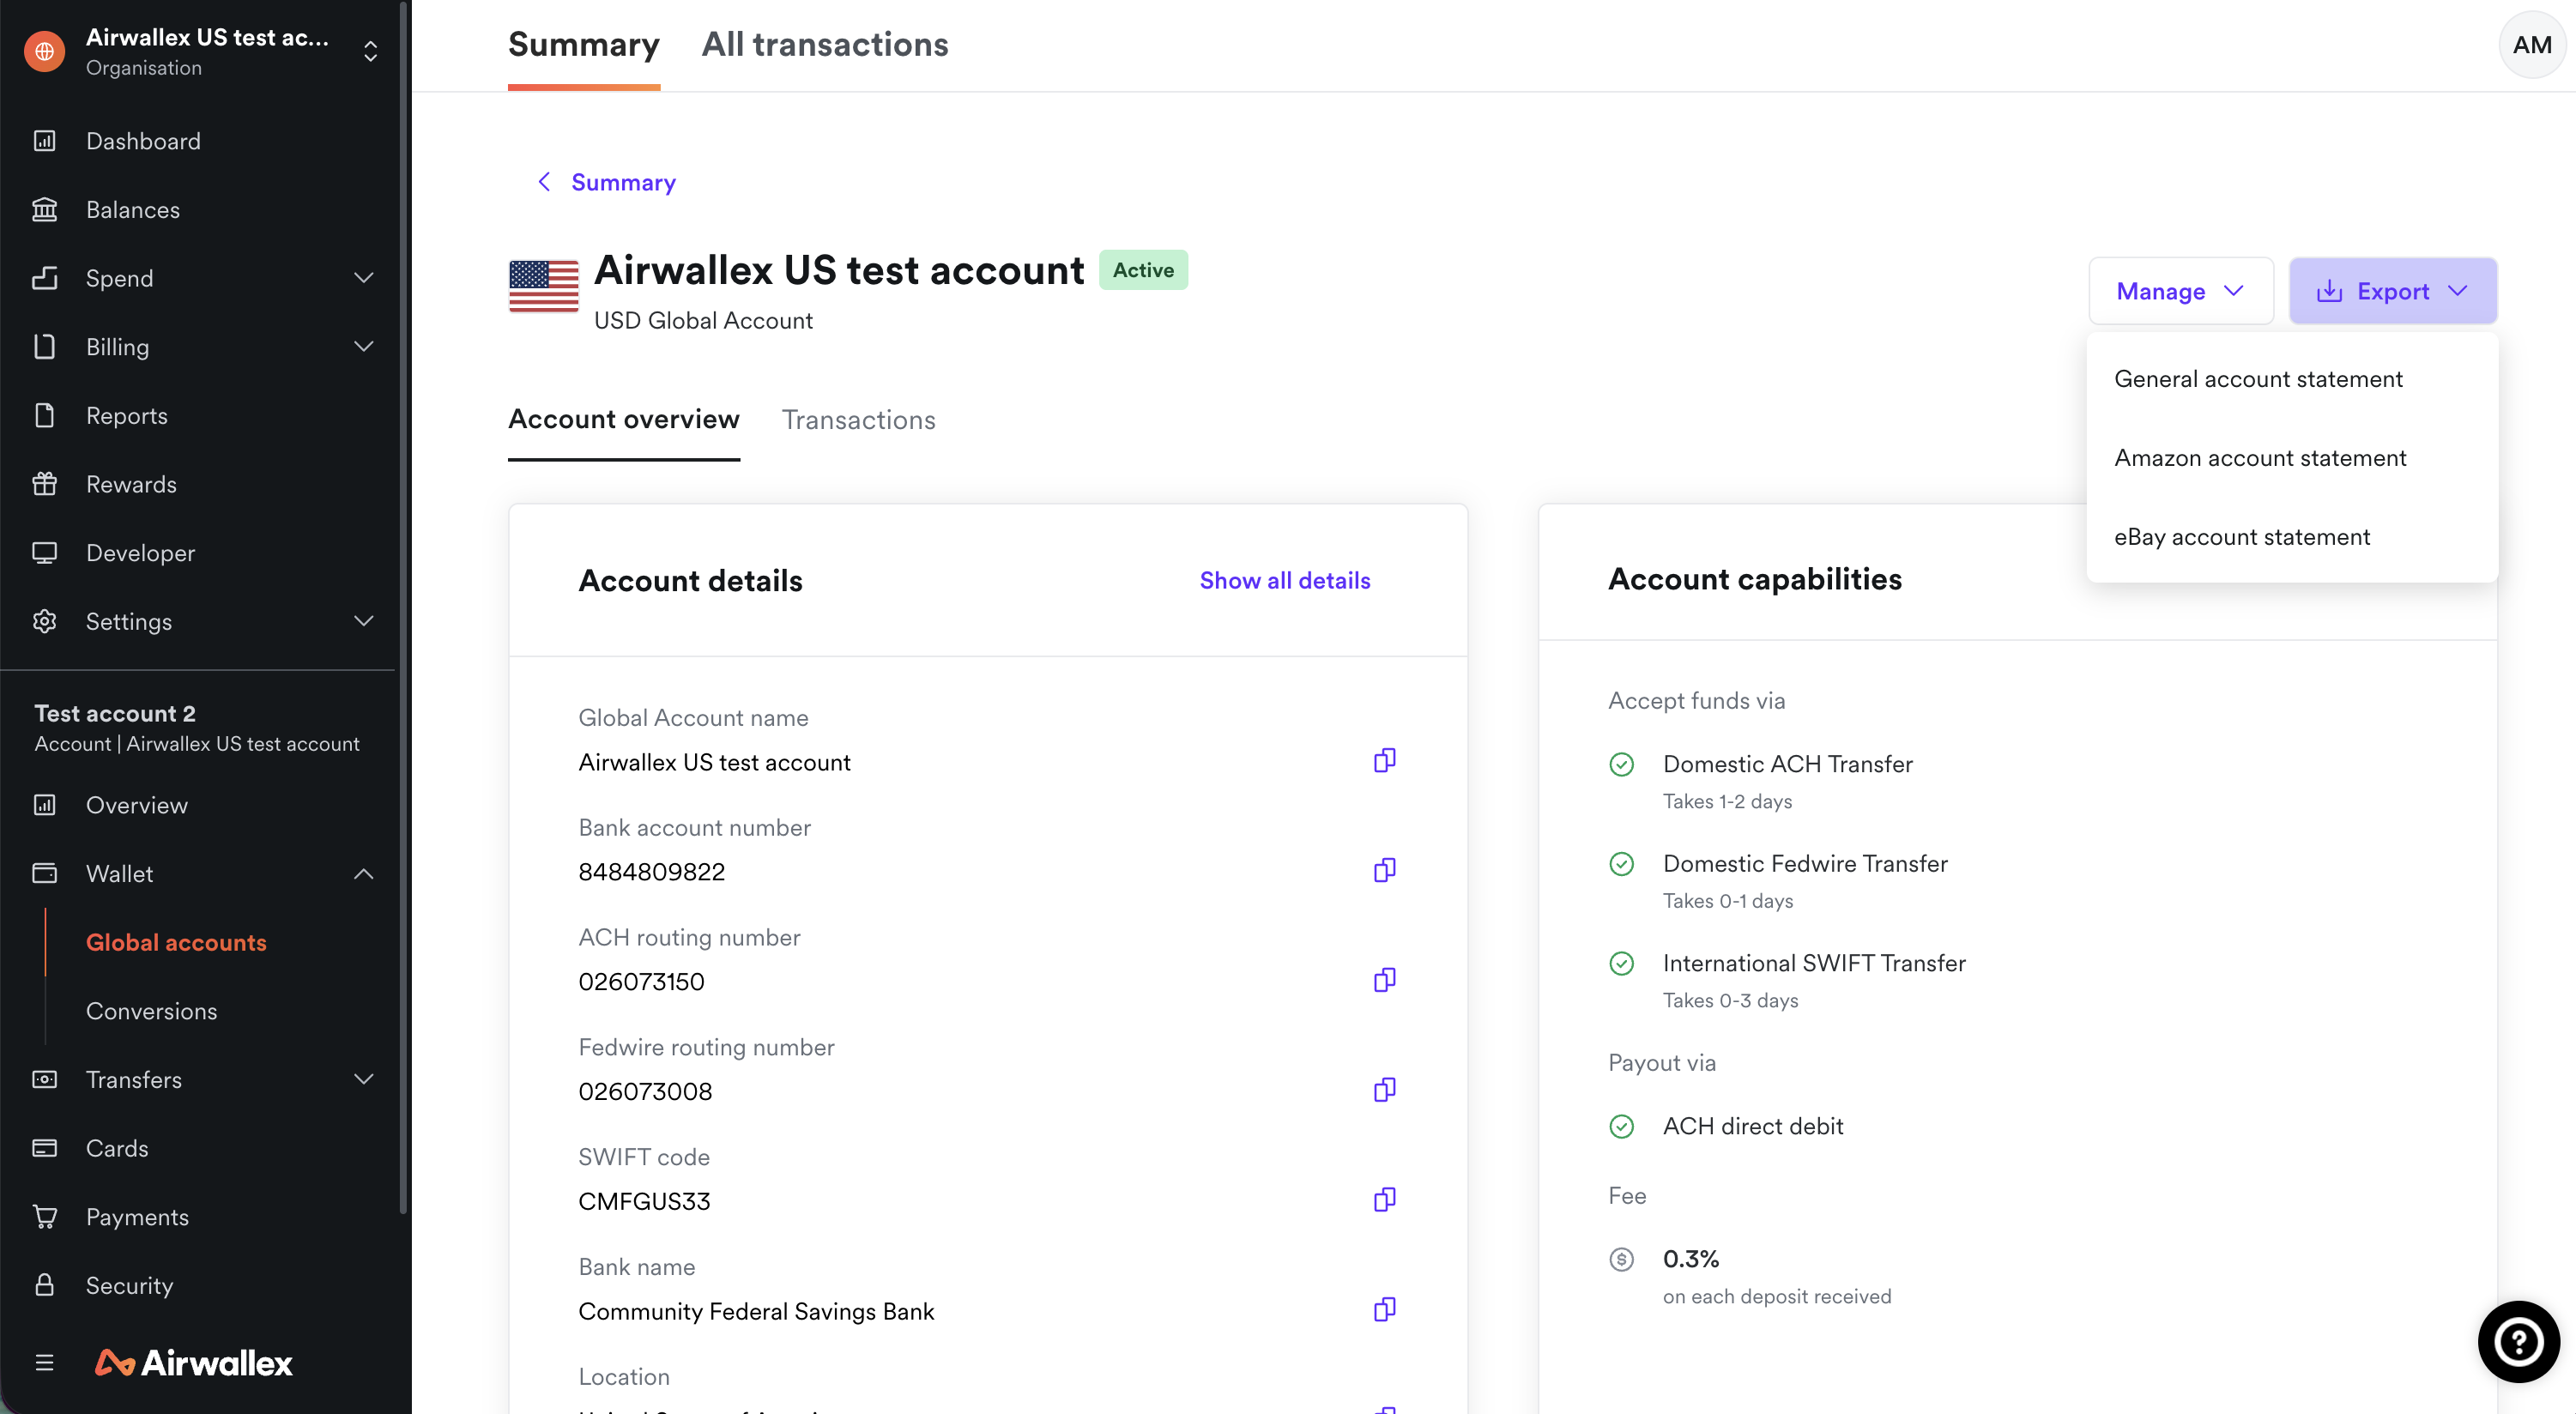Click the Domestic ACH Transfer capability

coord(1787,765)
